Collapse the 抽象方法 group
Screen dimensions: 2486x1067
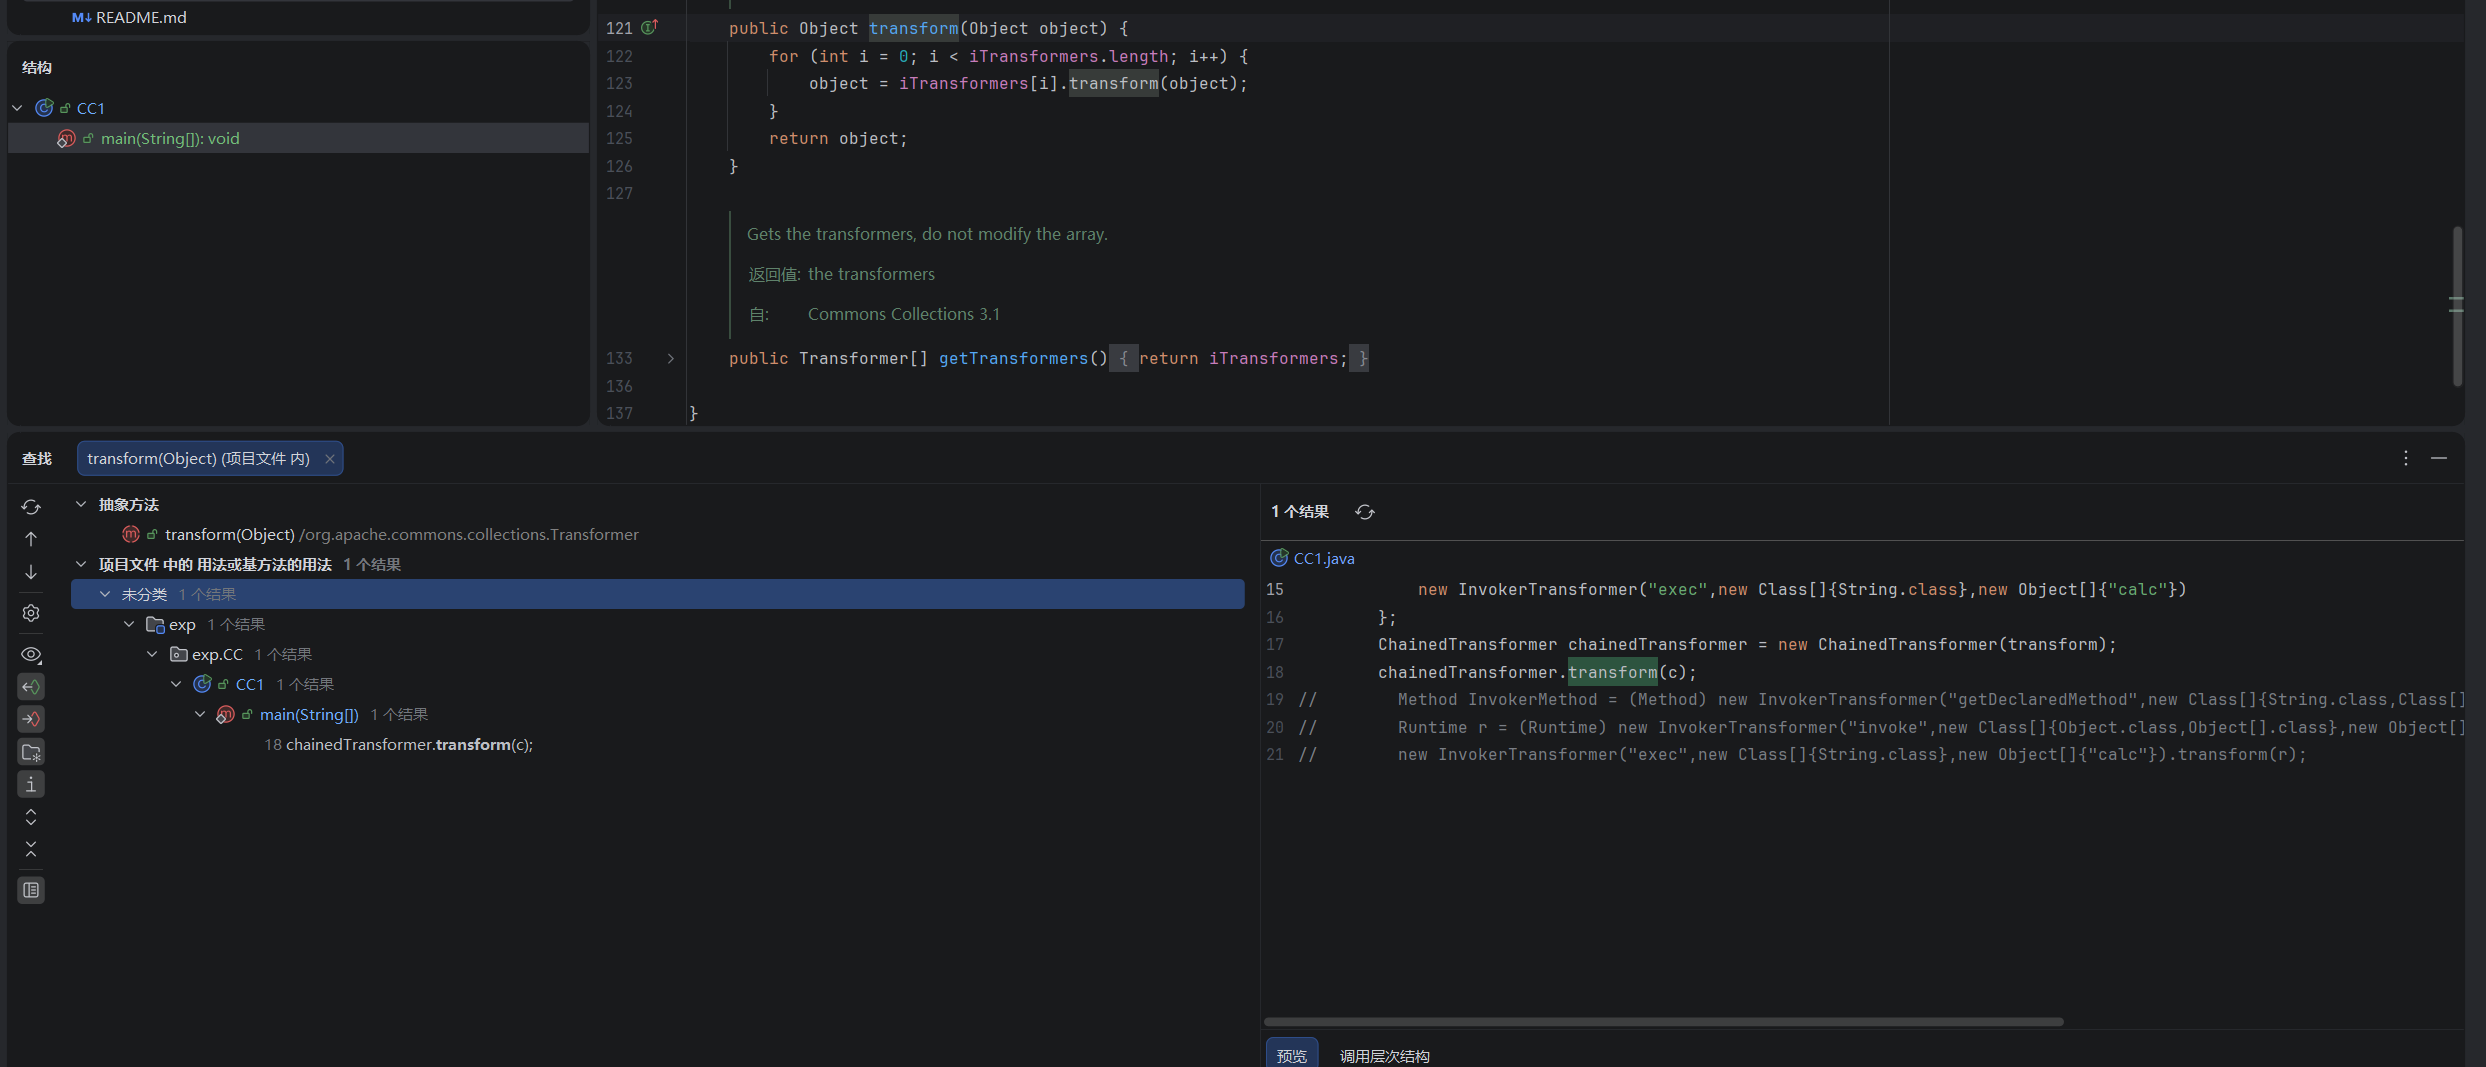pos(81,504)
